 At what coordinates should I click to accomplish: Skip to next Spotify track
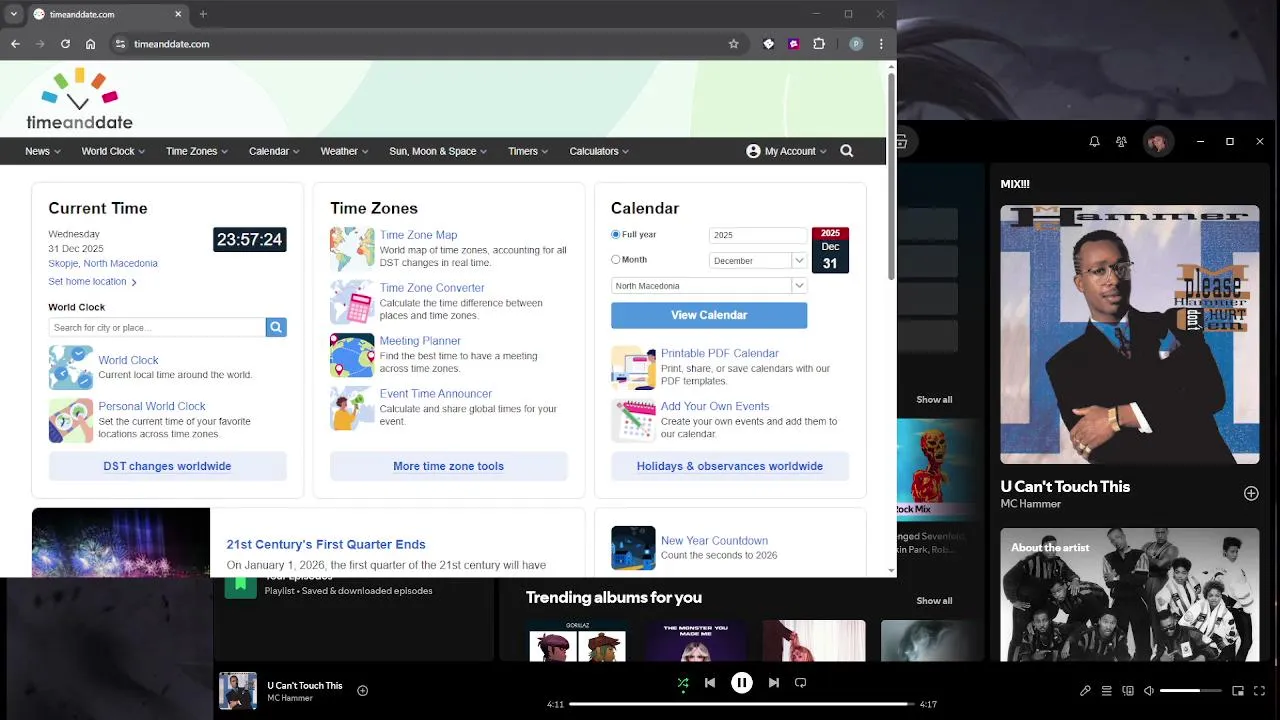(773, 683)
